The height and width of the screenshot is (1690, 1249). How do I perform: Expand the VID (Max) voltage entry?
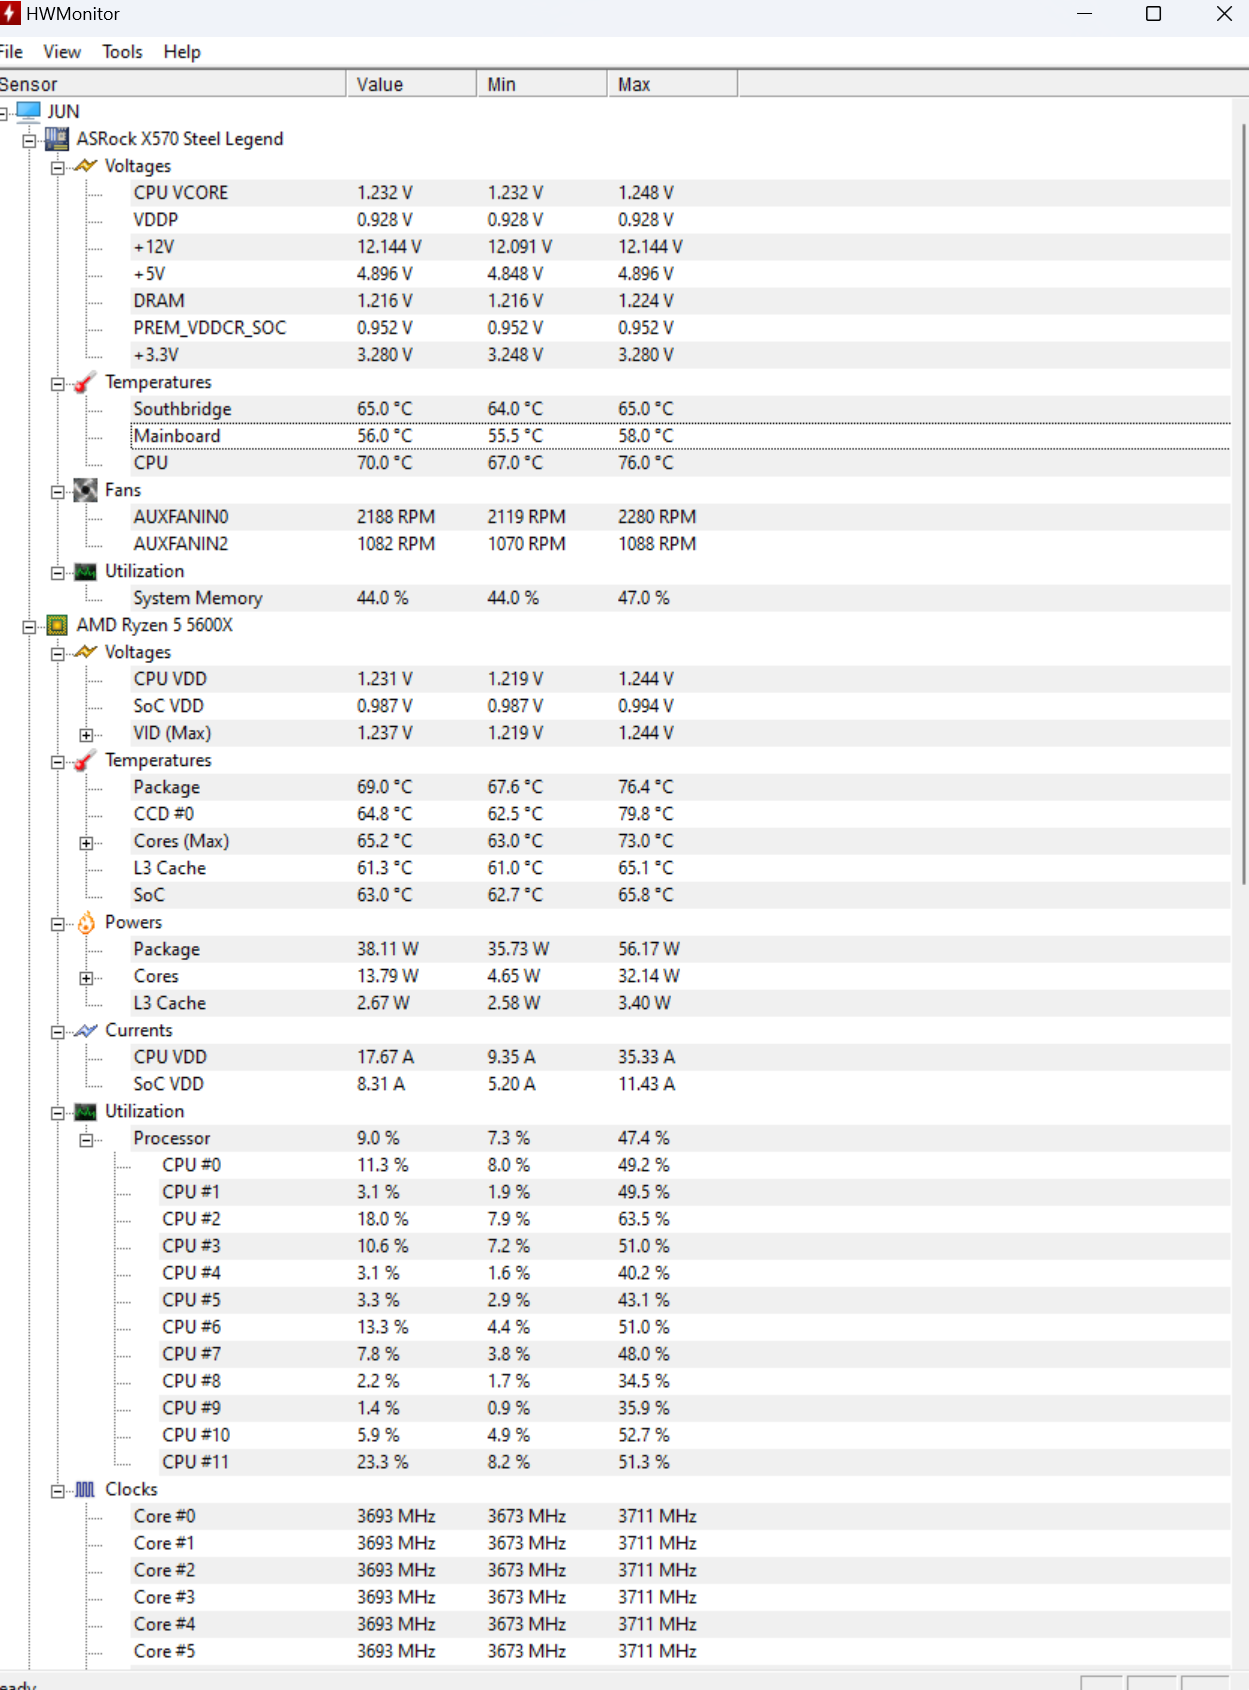[x=86, y=734]
